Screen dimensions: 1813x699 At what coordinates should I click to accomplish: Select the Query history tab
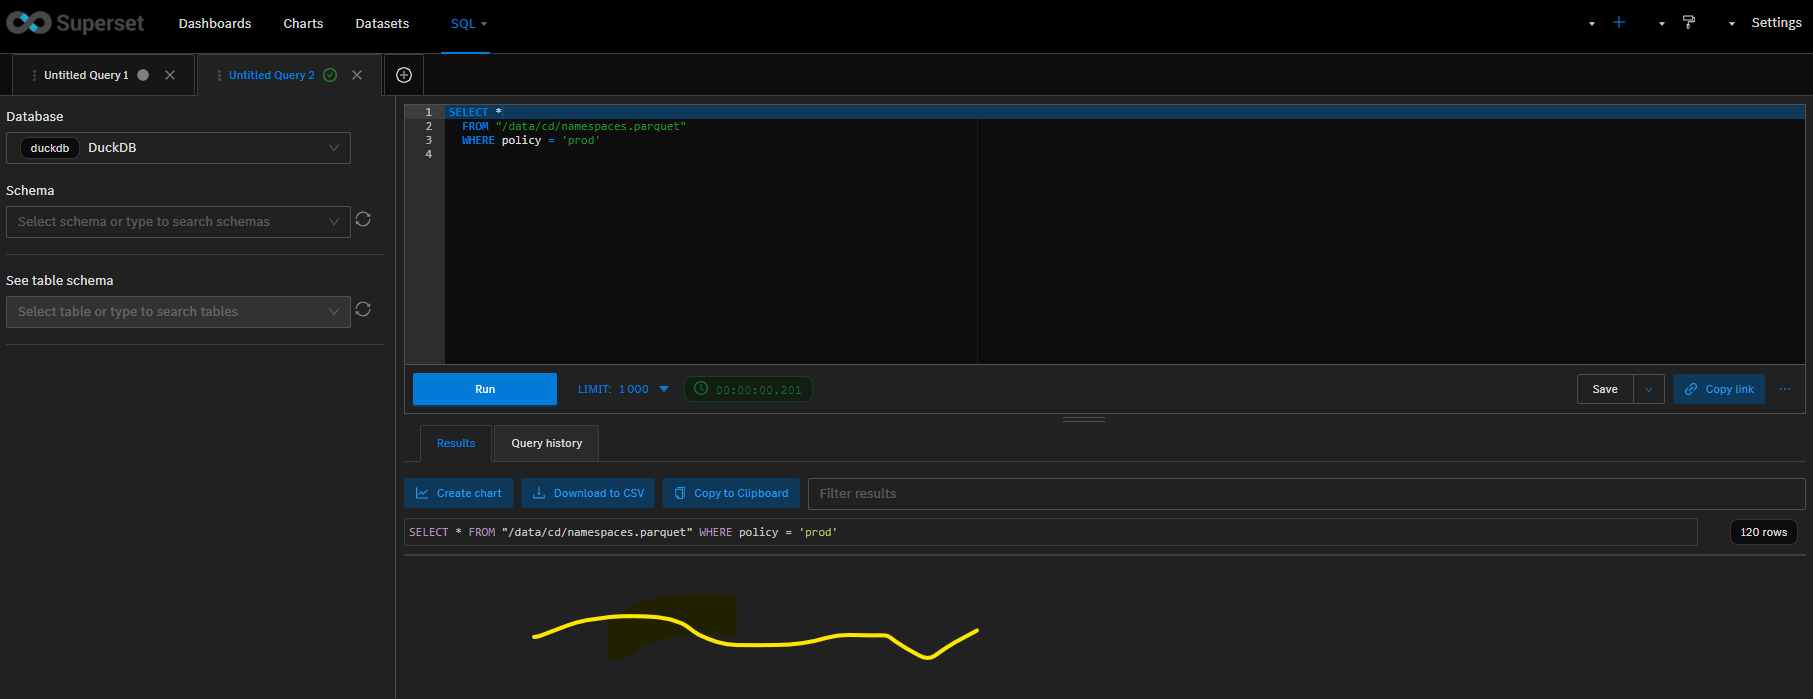pyautogui.click(x=546, y=443)
